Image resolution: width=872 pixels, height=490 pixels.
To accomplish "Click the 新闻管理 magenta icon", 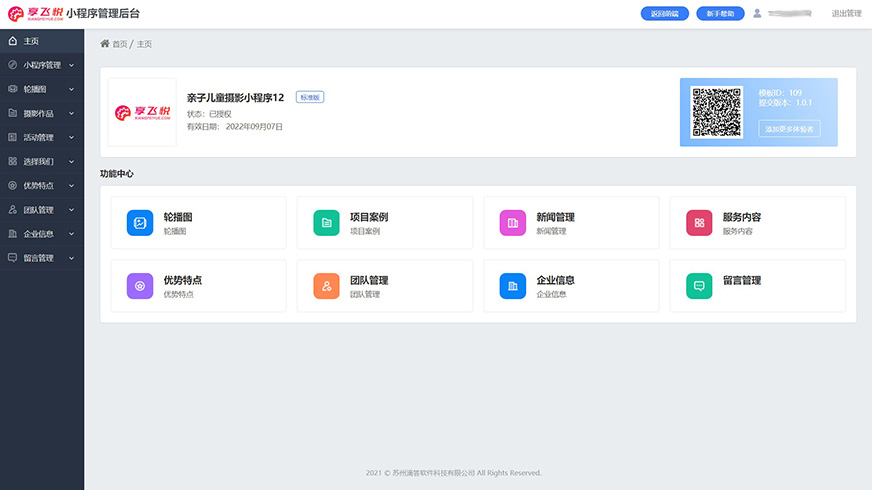I will point(513,223).
